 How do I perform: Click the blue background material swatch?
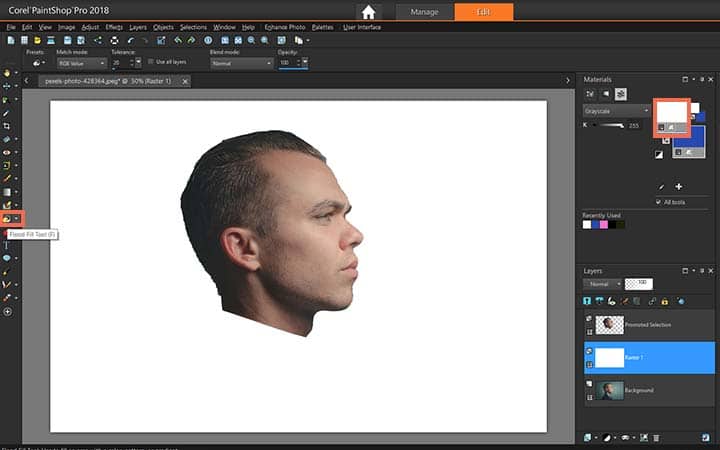pyautogui.click(x=694, y=138)
